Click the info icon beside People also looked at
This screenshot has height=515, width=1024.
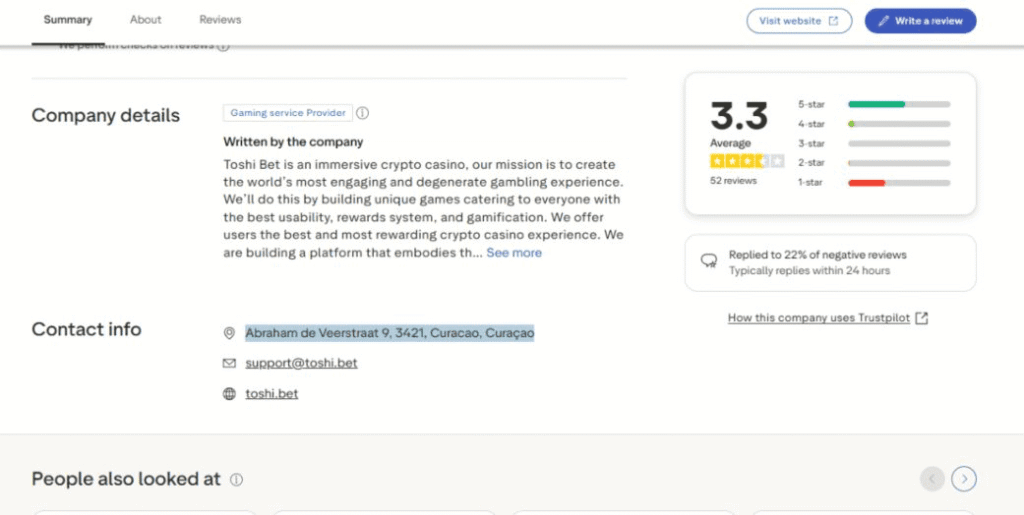[236, 480]
